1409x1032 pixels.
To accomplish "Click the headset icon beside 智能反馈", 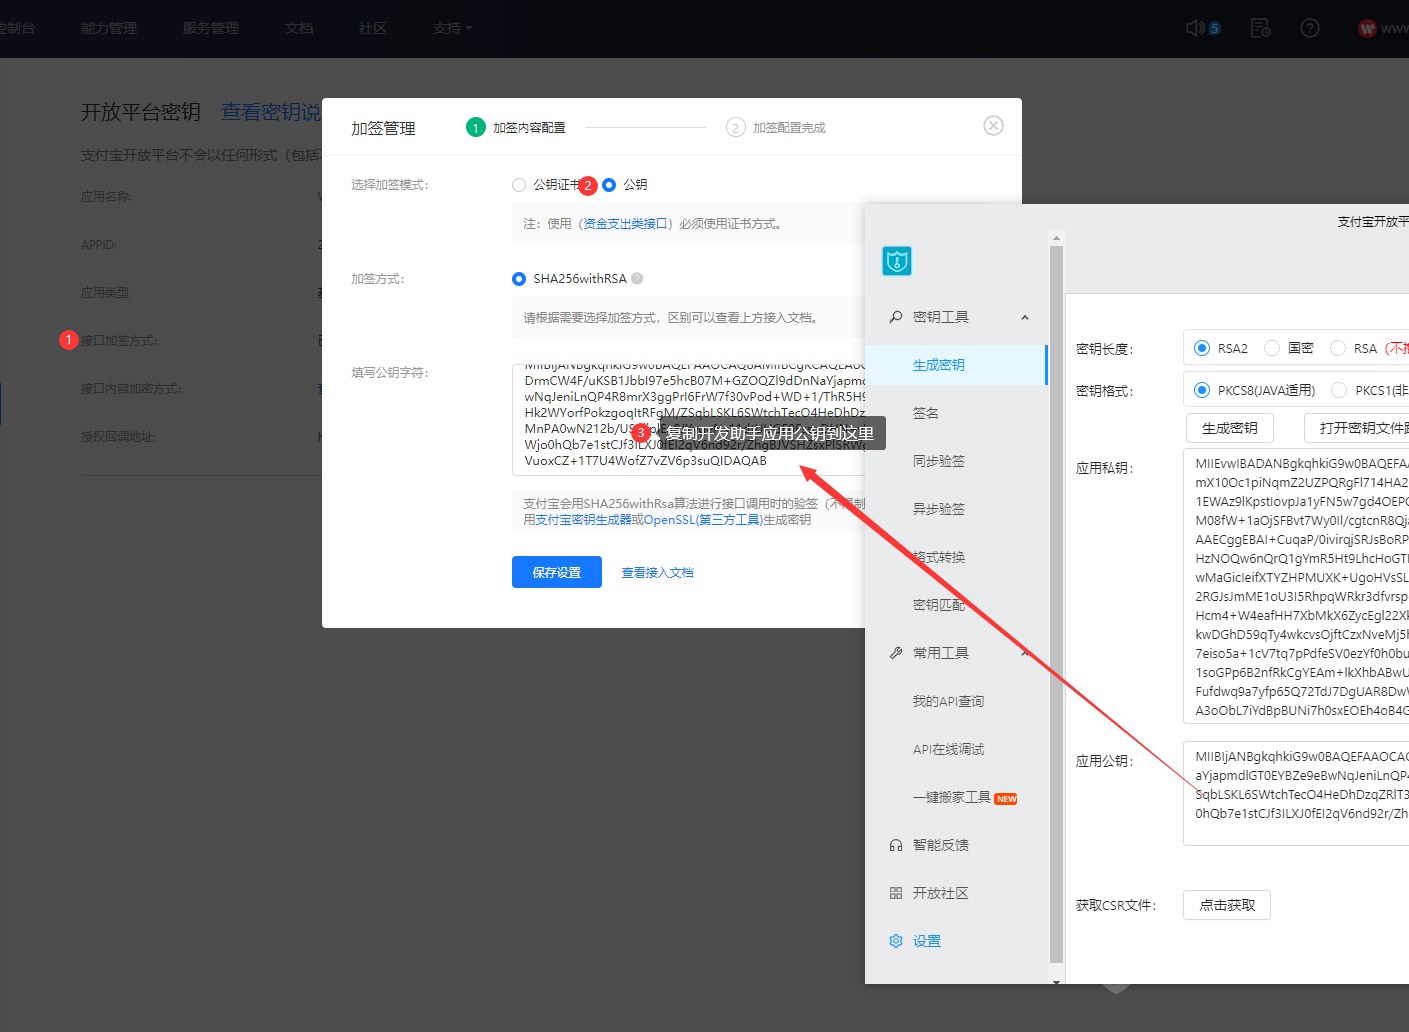I will [x=896, y=845].
